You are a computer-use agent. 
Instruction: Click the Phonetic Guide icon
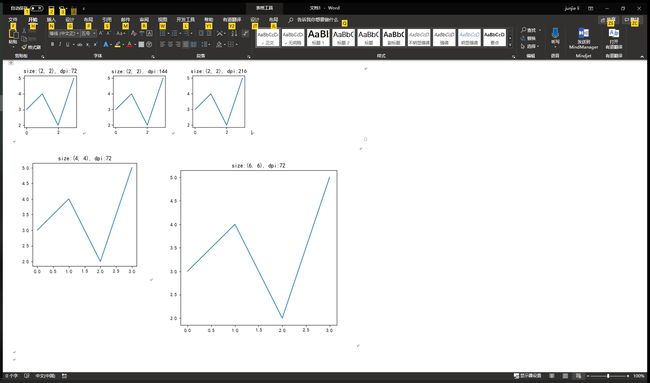pos(142,33)
